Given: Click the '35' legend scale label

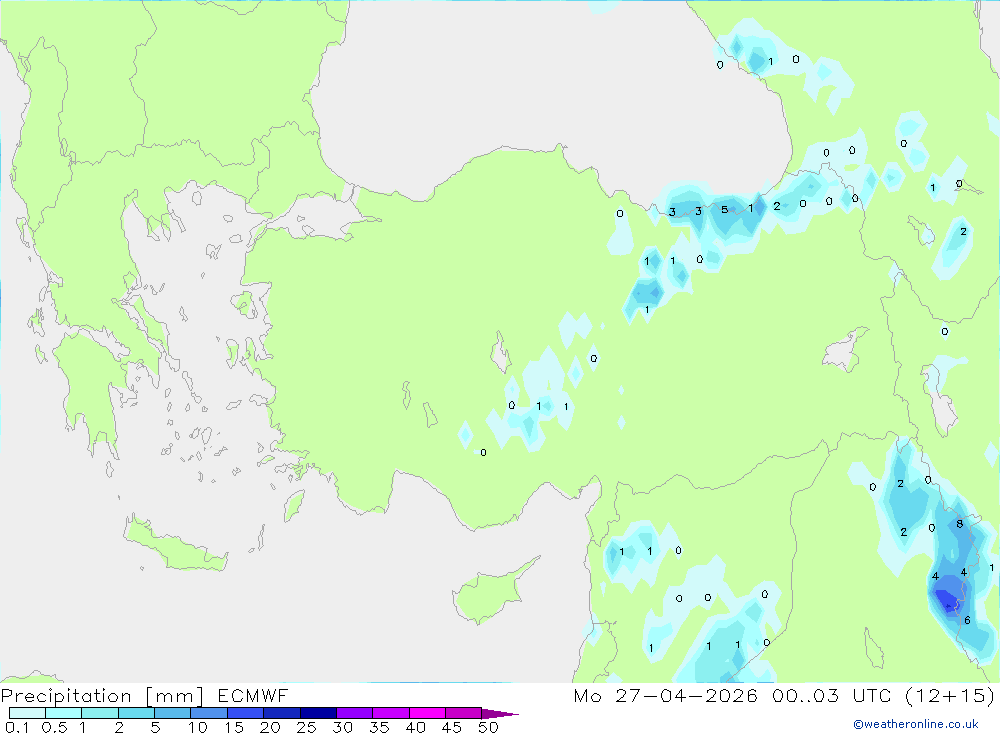Looking at the screenshot, I should point(379,727).
